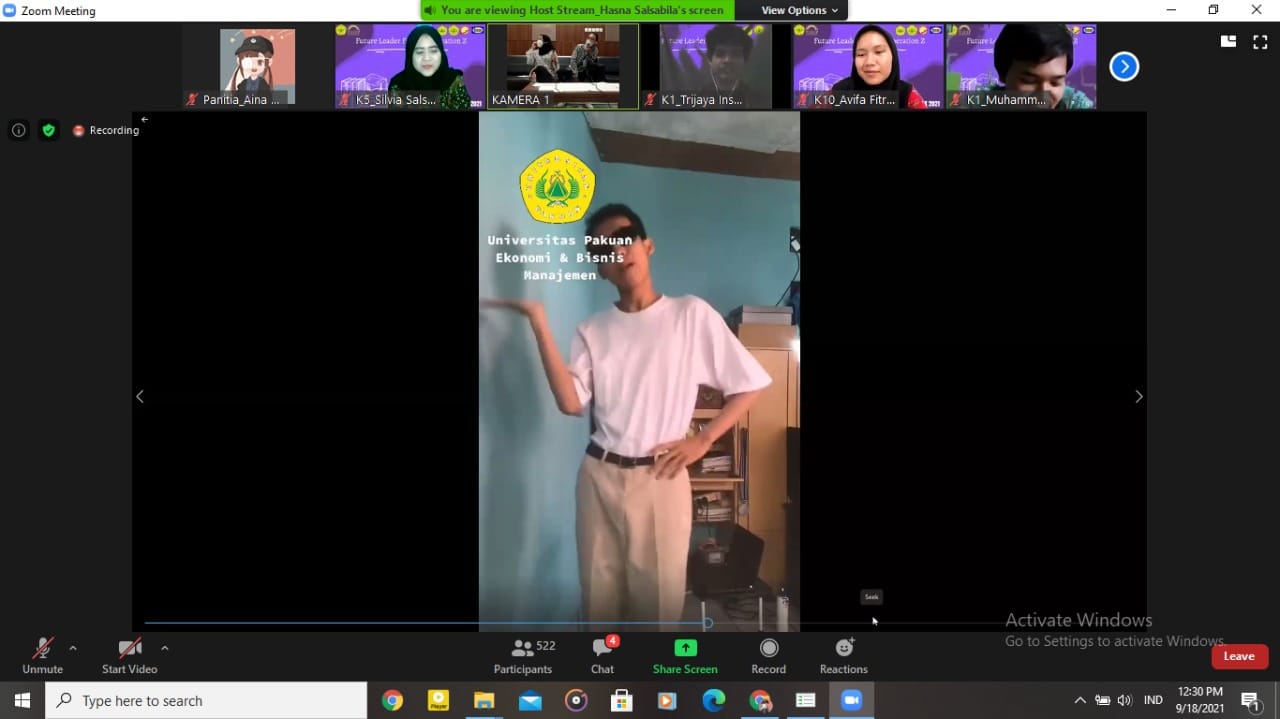Viewport: 1280px width, 719px height.
Task: Switch the gallery layout view icon
Action: [x=1228, y=42]
